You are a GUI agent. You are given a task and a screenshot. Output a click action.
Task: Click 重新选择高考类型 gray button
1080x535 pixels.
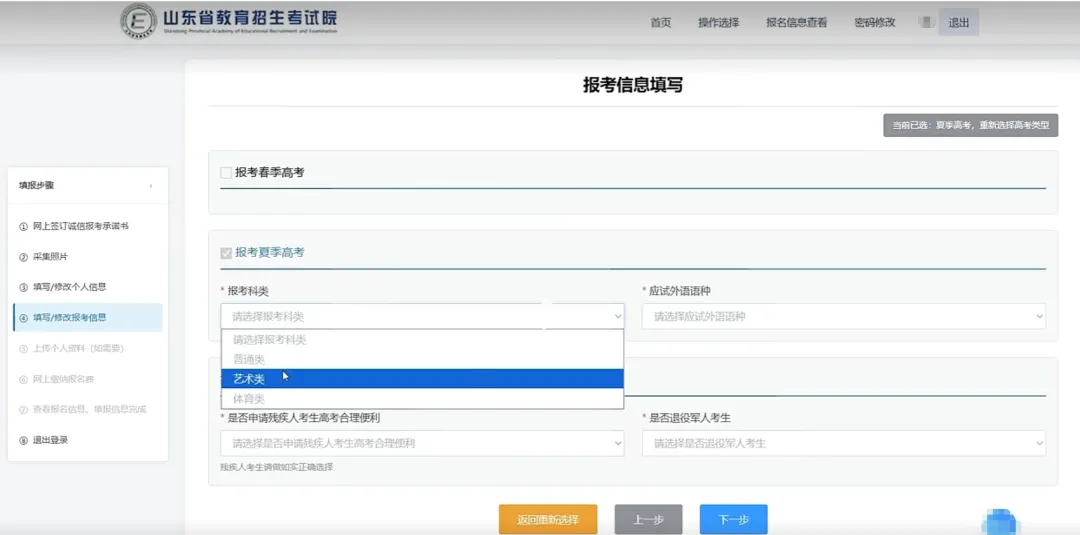[970, 125]
